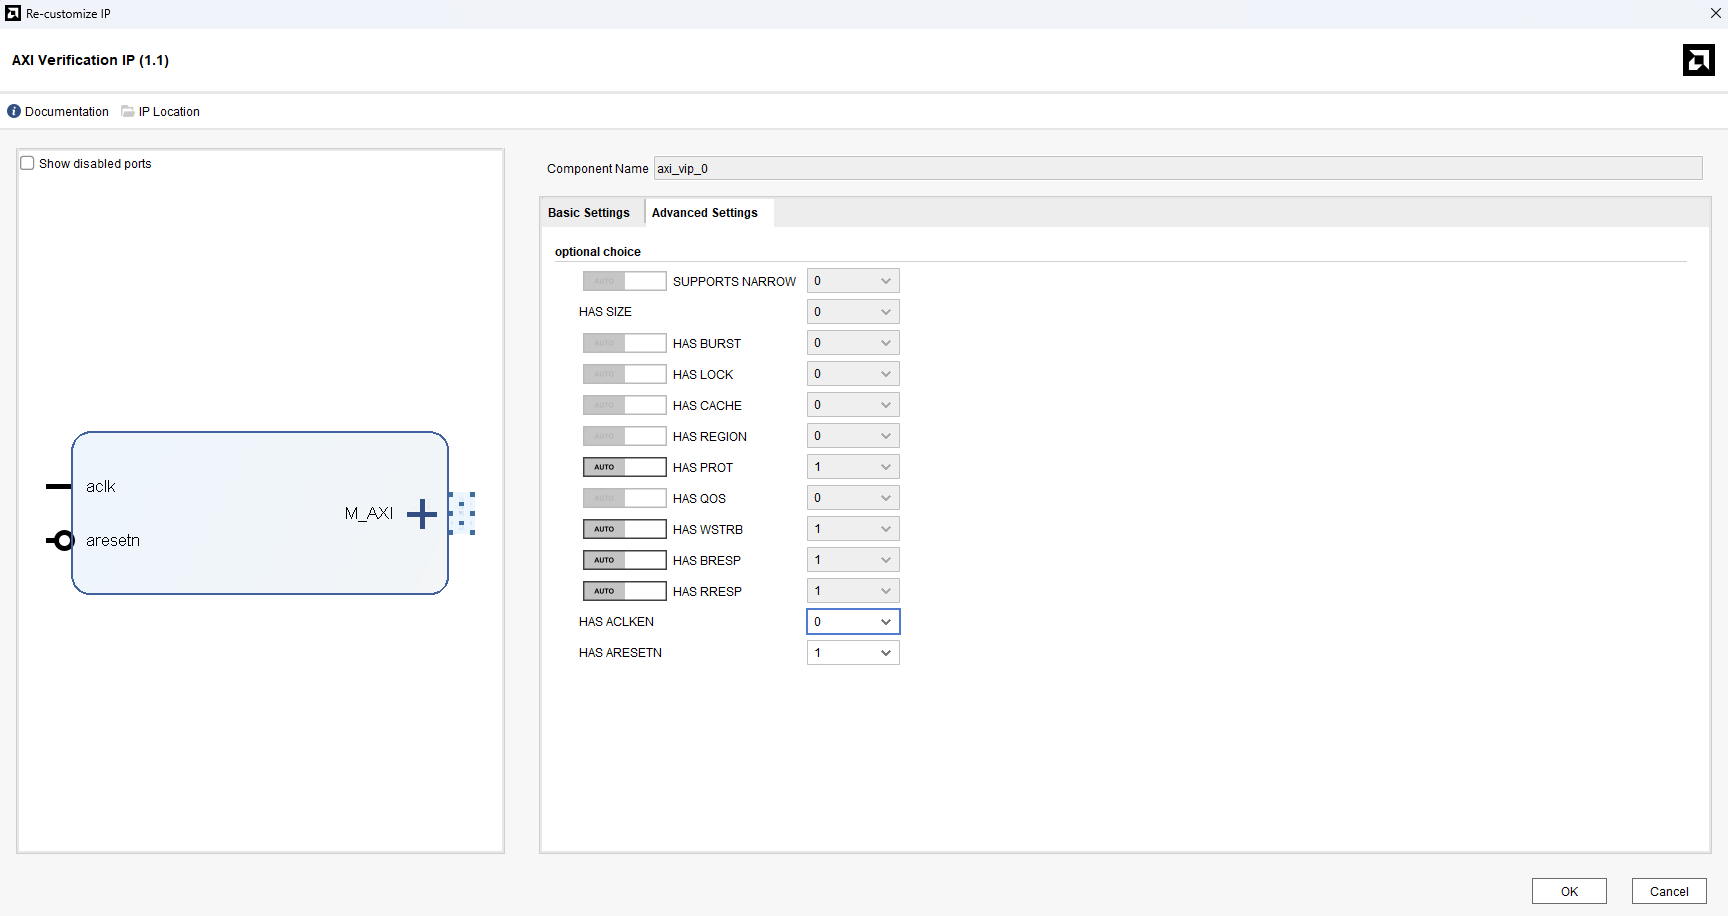The width and height of the screenshot is (1728, 916).
Task: Click the IP Location folder icon
Action: [x=128, y=111]
